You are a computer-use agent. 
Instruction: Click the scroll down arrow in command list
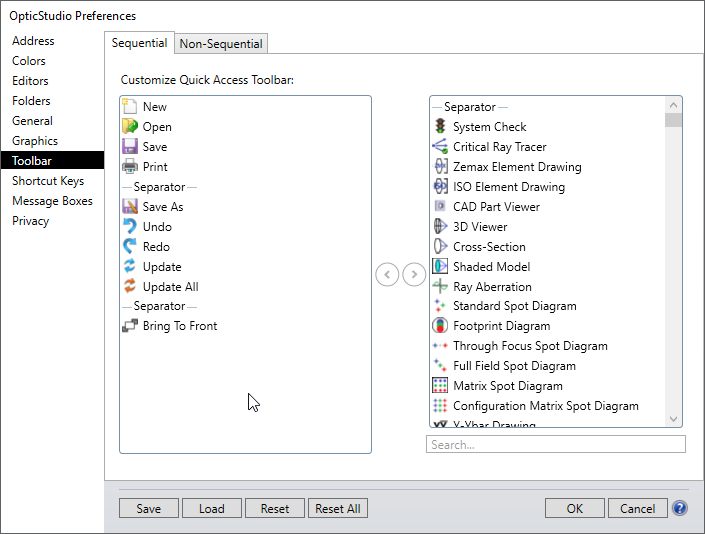pyautogui.click(x=673, y=419)
